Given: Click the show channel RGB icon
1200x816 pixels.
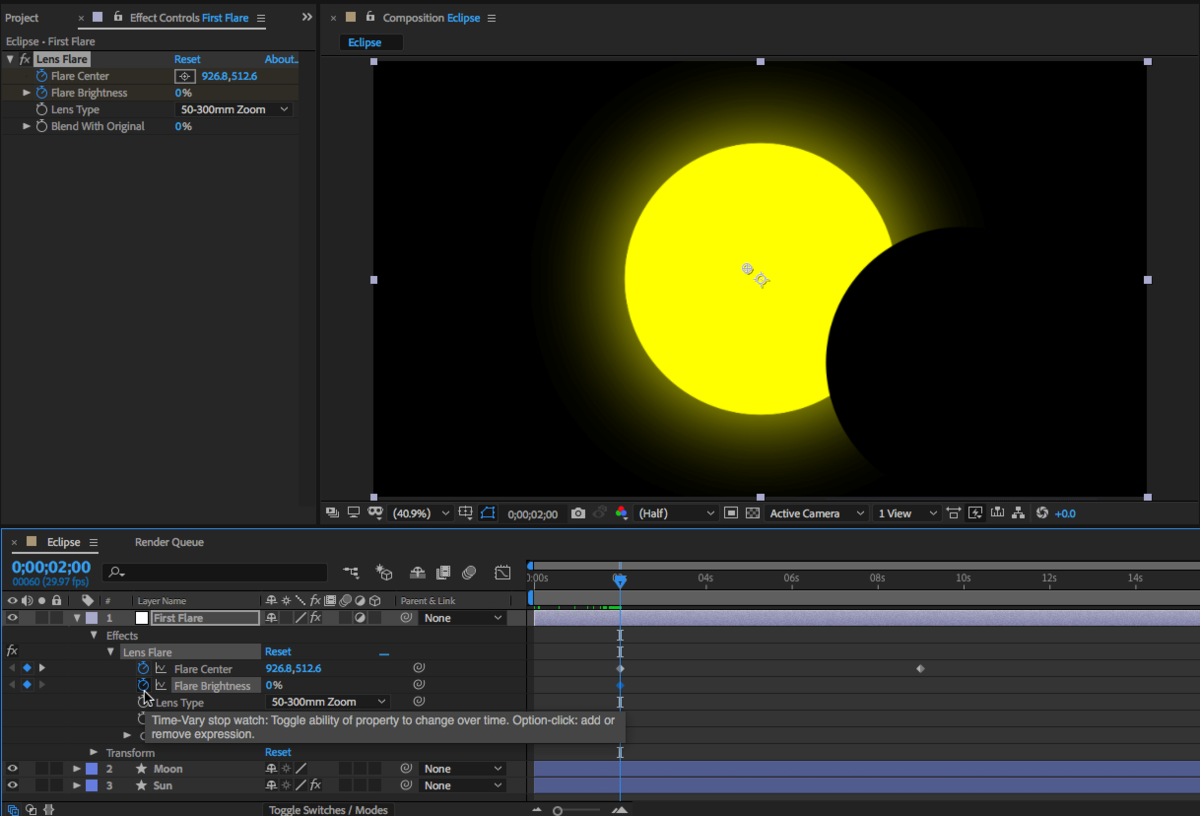Looking at the screenshot, I should click(621, 513).
